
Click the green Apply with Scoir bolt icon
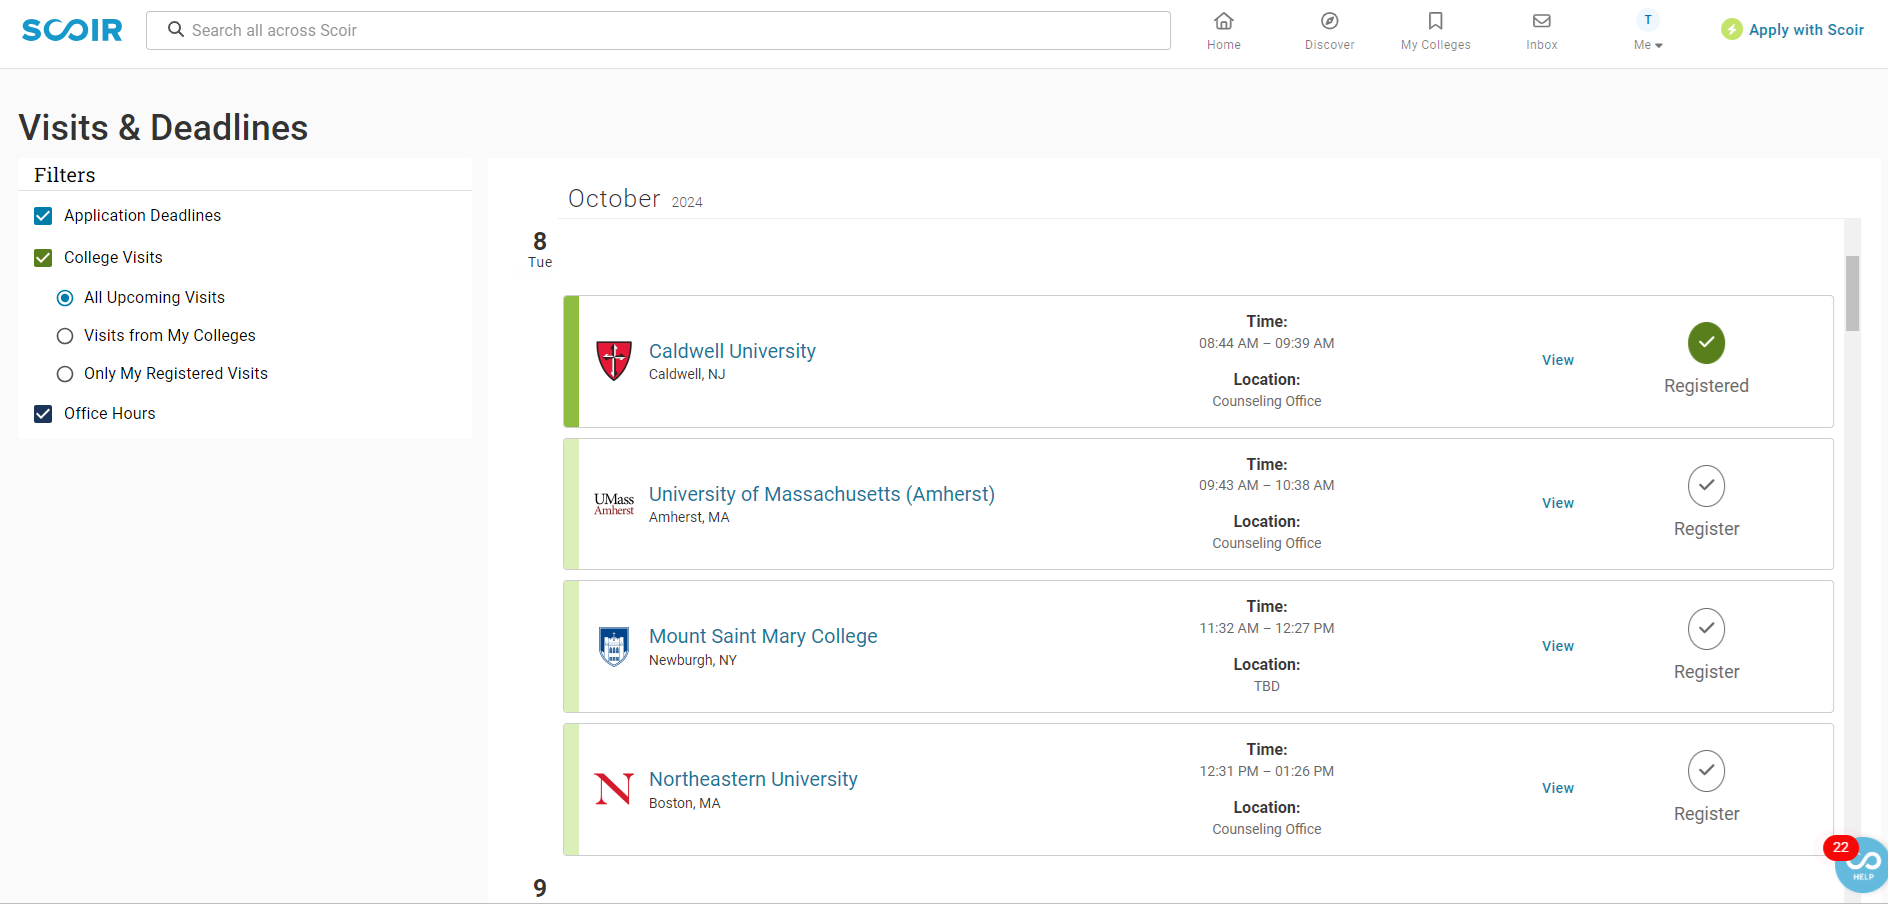pyautogui.click(x=1732, y=30)
